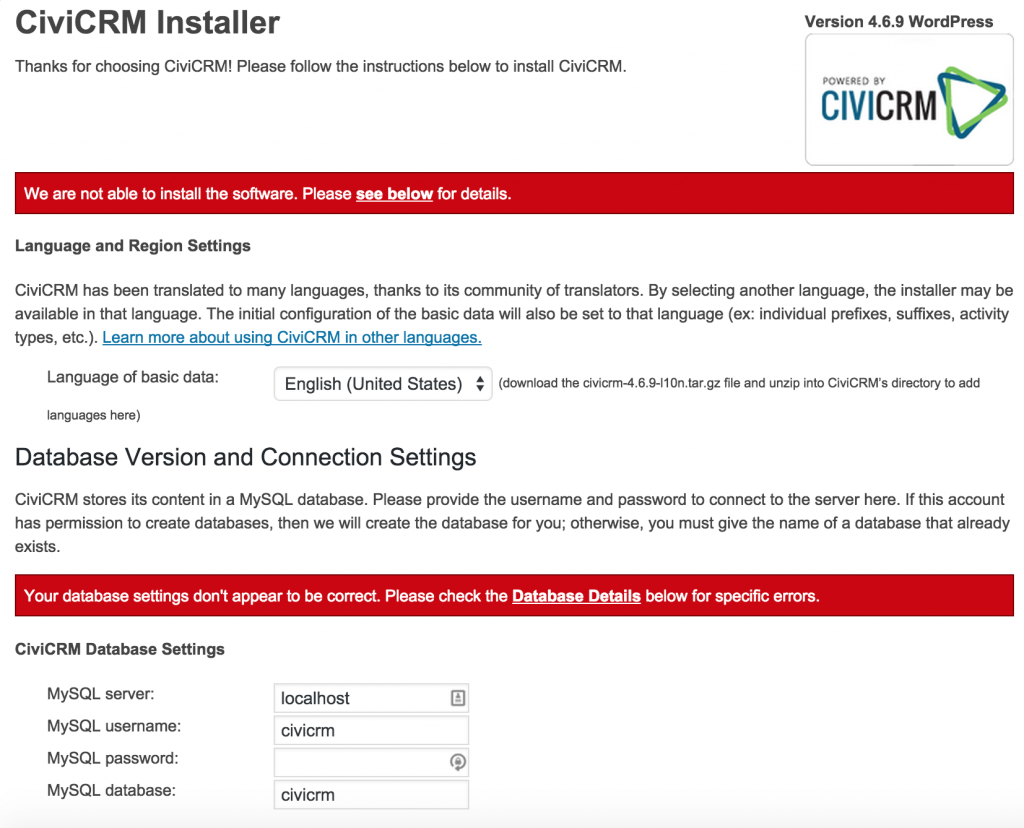
Task: Click the key icon in the MySQL password field
Action: point(457,762)
